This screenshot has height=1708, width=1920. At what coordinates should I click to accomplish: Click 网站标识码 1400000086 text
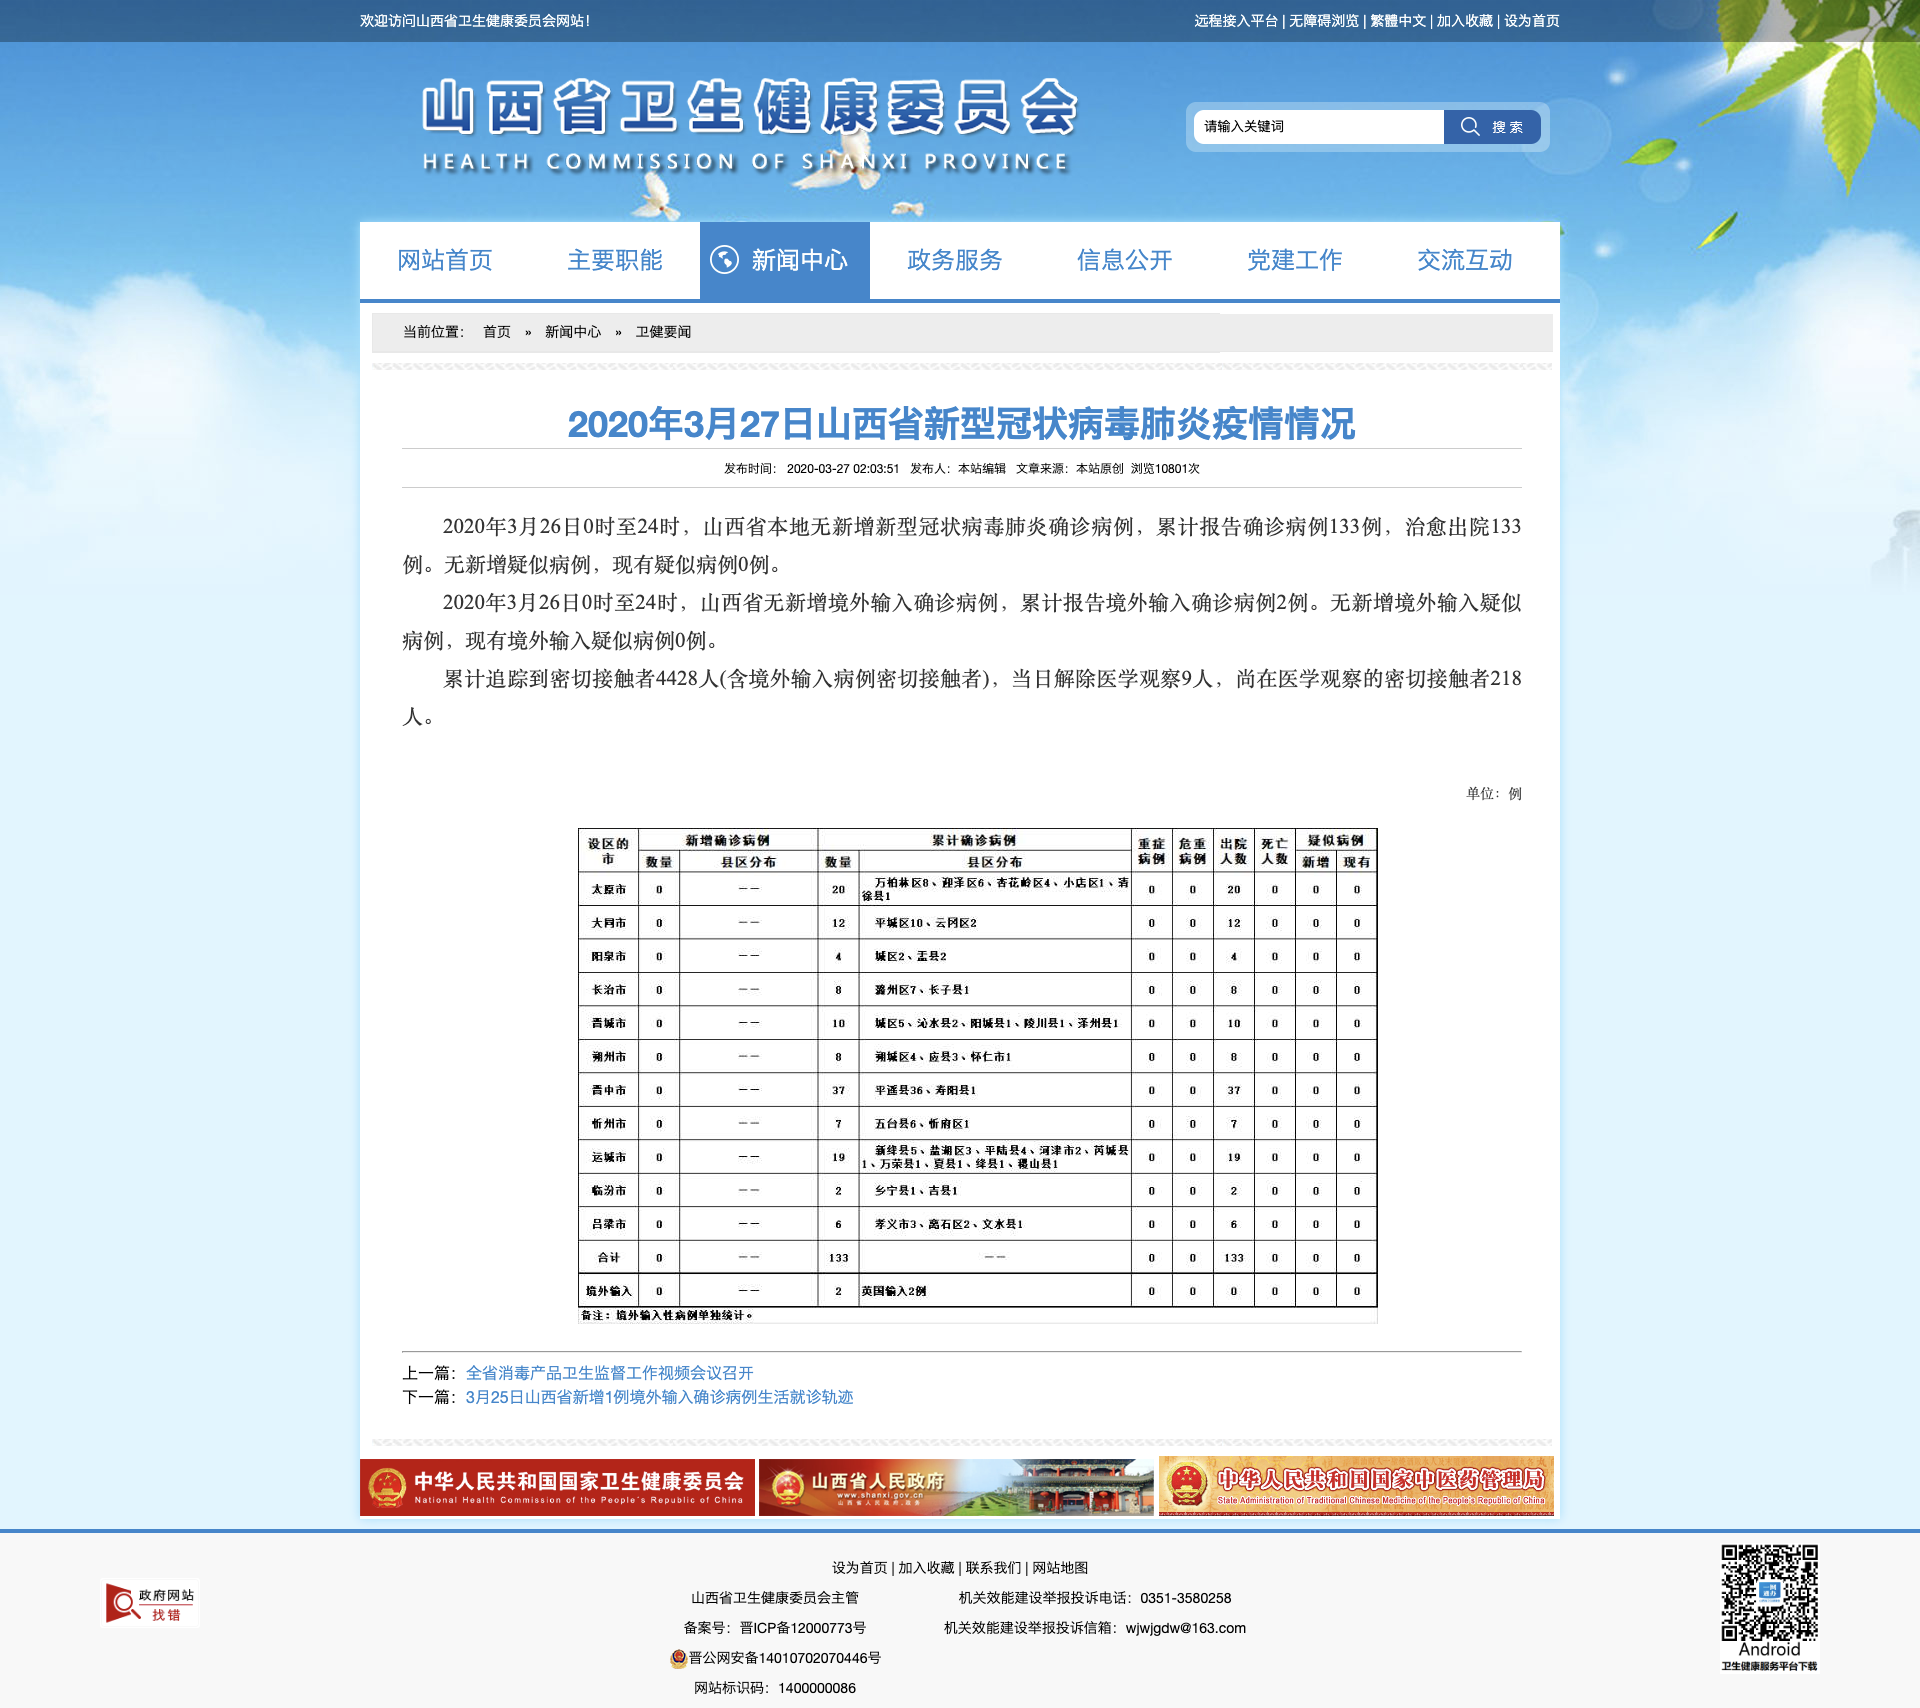click(775, 1688)
